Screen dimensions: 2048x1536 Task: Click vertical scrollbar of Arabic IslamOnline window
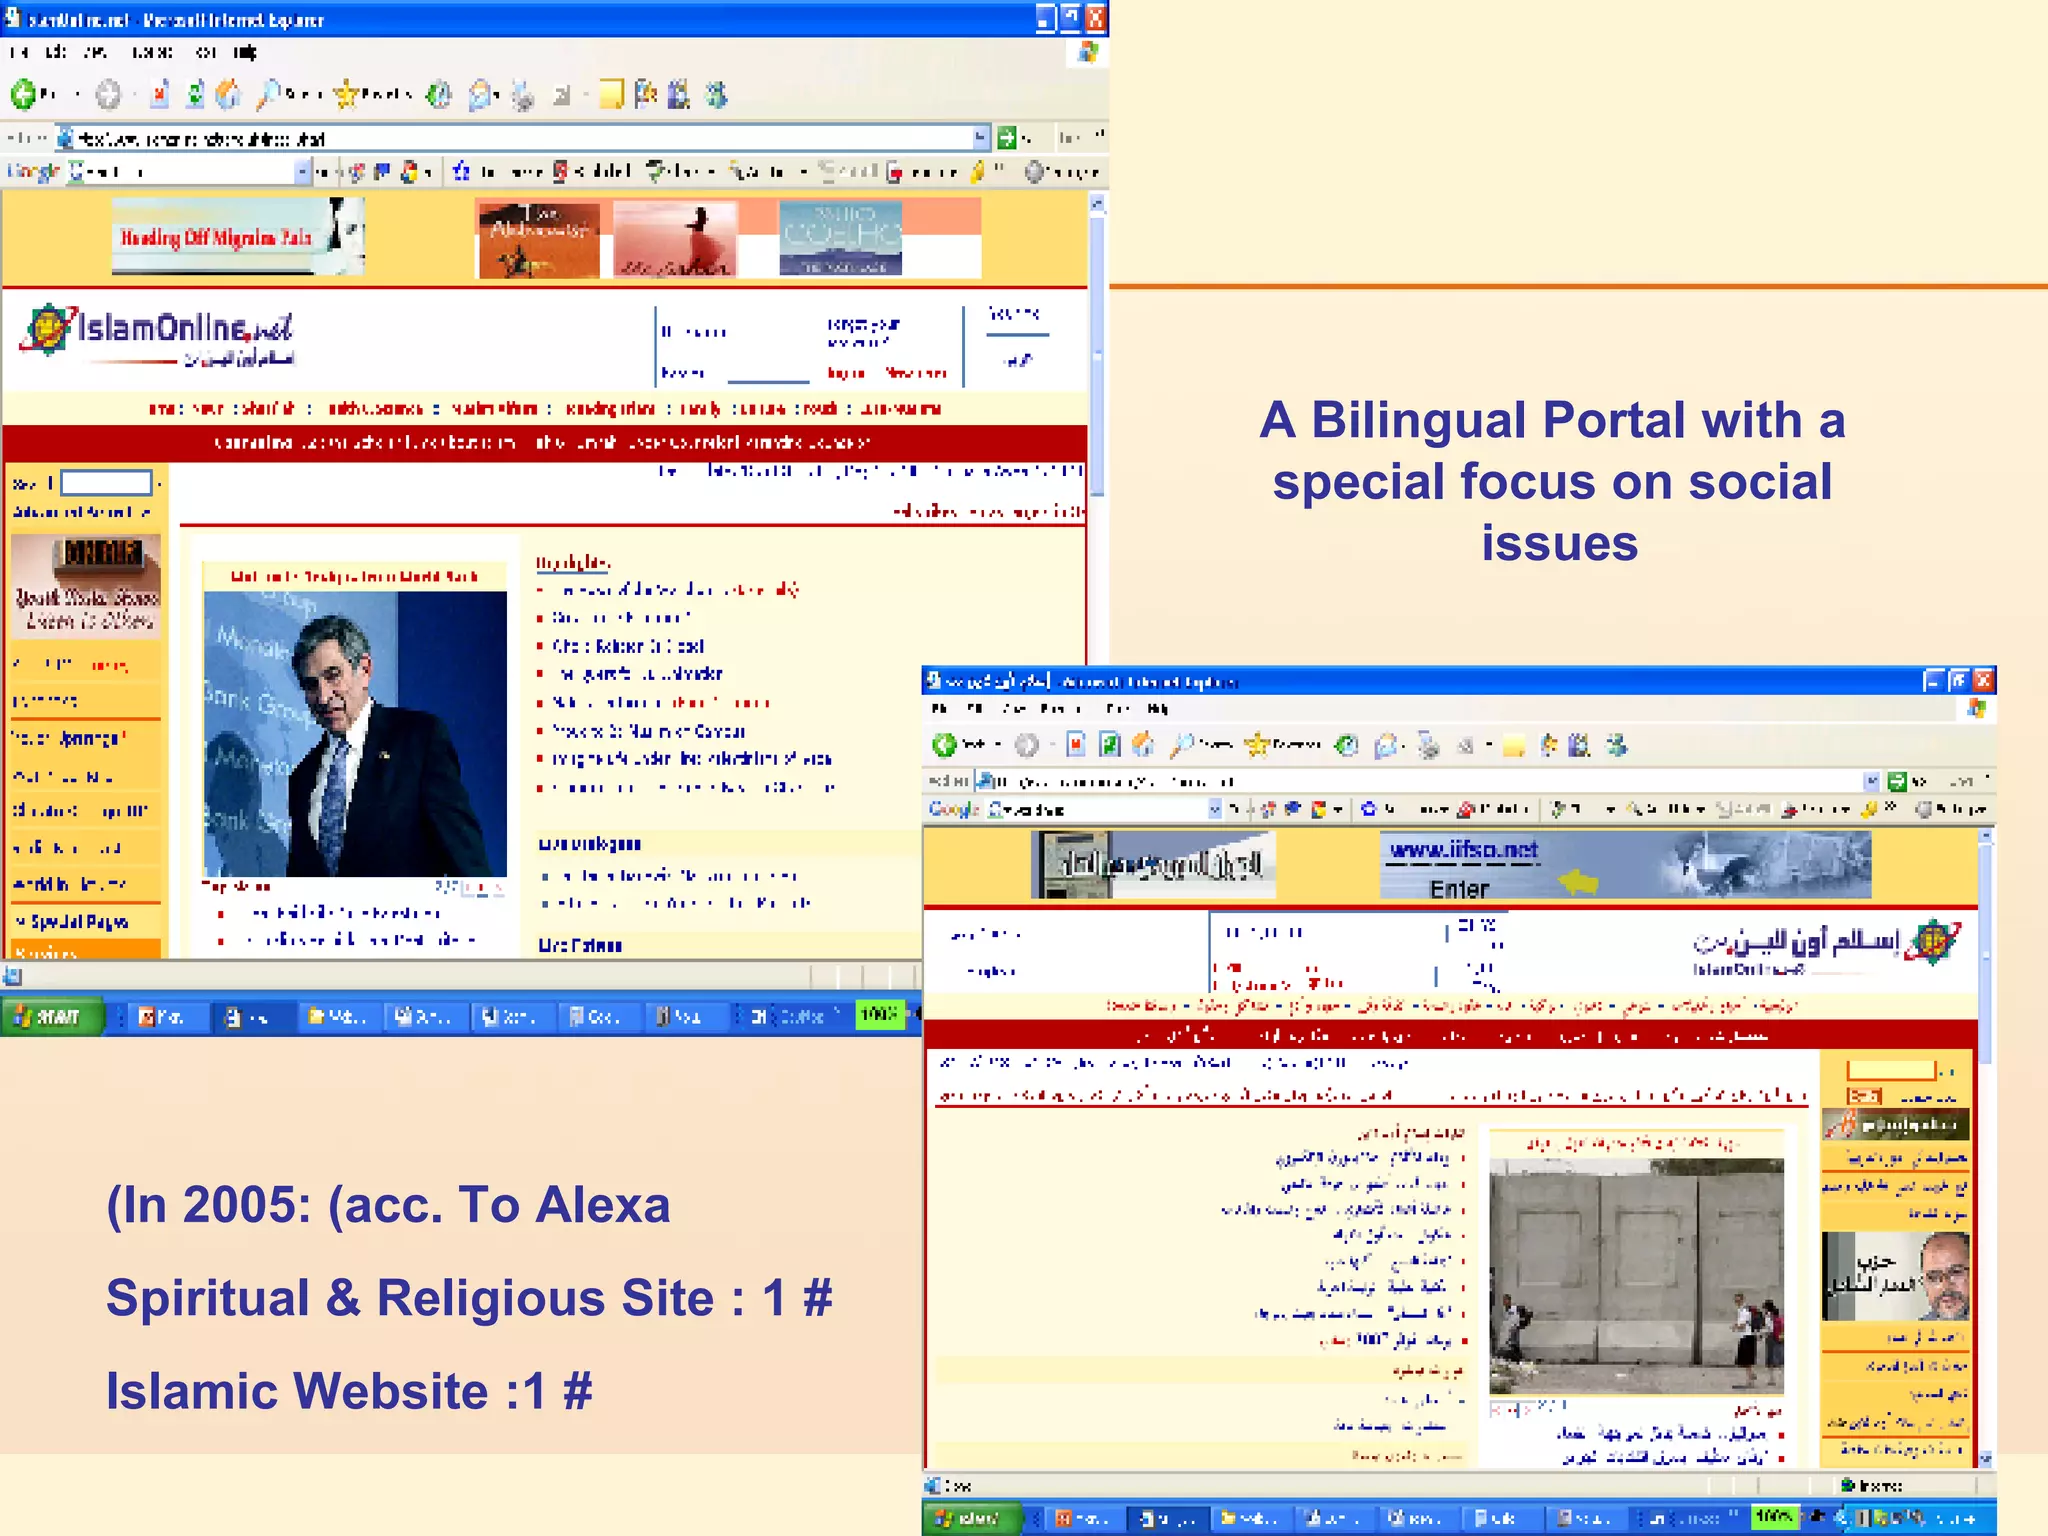(x=1986, y=1148)
